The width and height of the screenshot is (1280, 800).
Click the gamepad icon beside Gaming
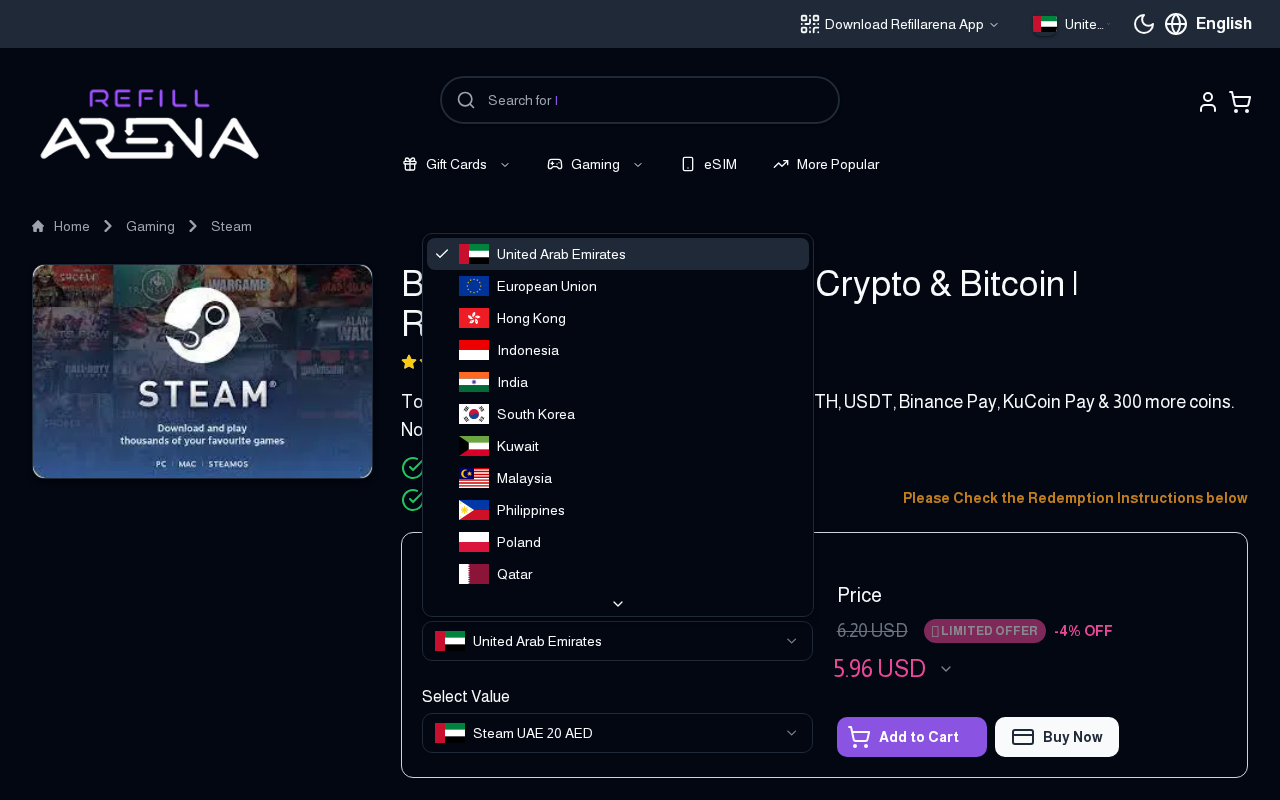[x=555, y=164]
